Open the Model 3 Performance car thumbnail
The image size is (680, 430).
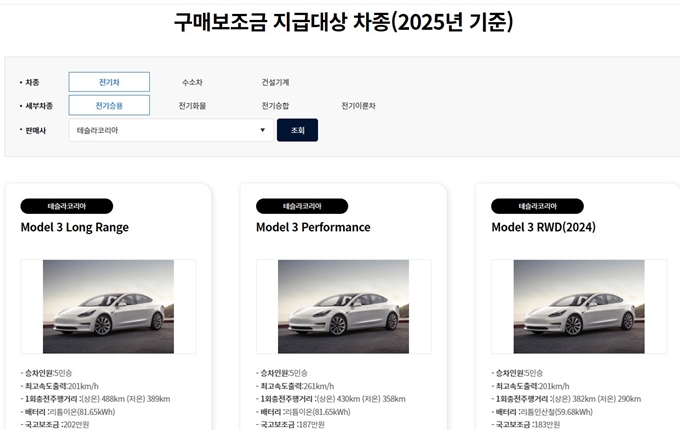tap(343, 306)
